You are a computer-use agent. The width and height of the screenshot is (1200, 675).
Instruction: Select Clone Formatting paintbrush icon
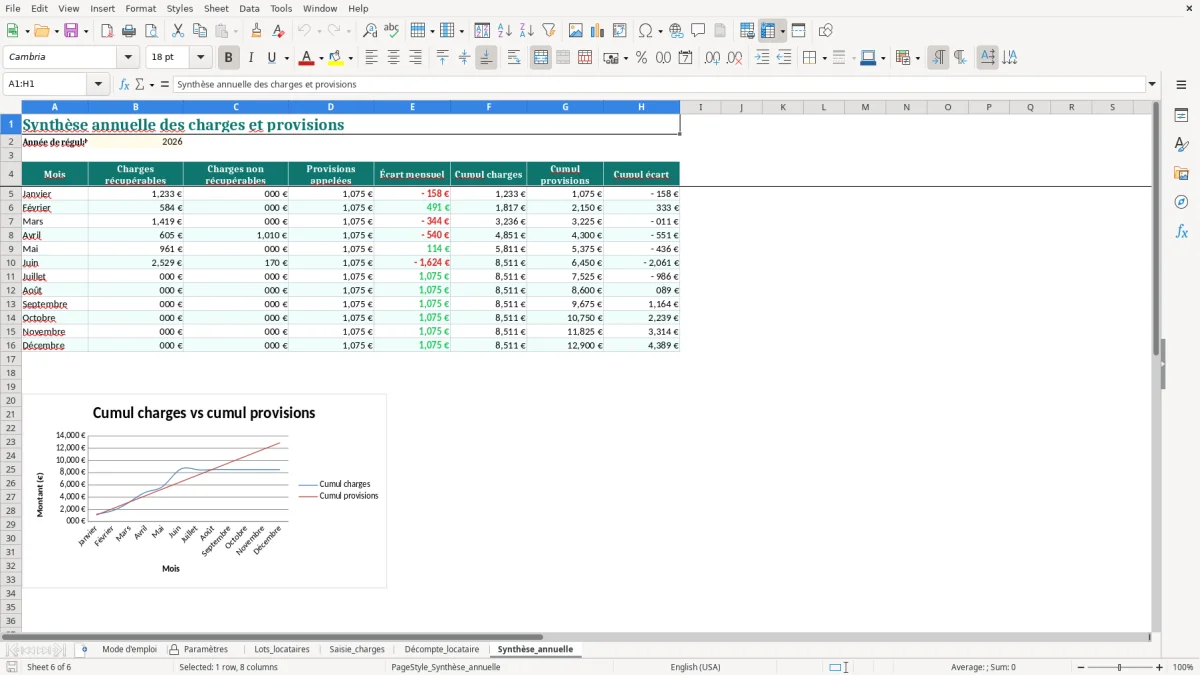click(x=257, y=31)
